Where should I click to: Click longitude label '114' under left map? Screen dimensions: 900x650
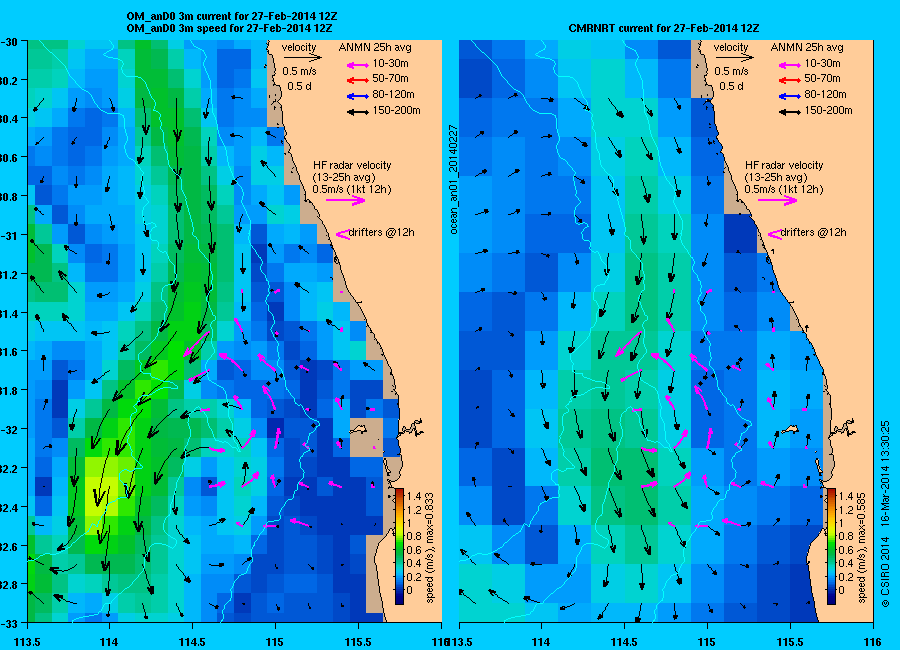[x=109, y=642]
